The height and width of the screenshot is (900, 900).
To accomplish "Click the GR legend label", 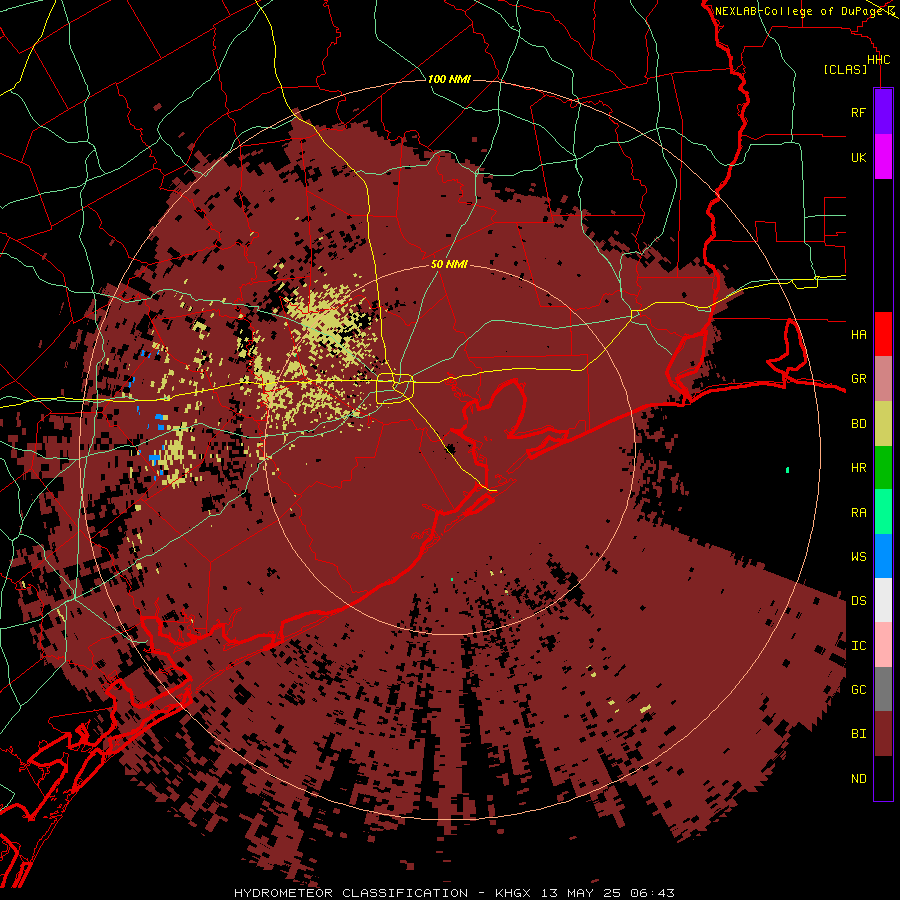I will pyautogui.click(x=859, y=379).
